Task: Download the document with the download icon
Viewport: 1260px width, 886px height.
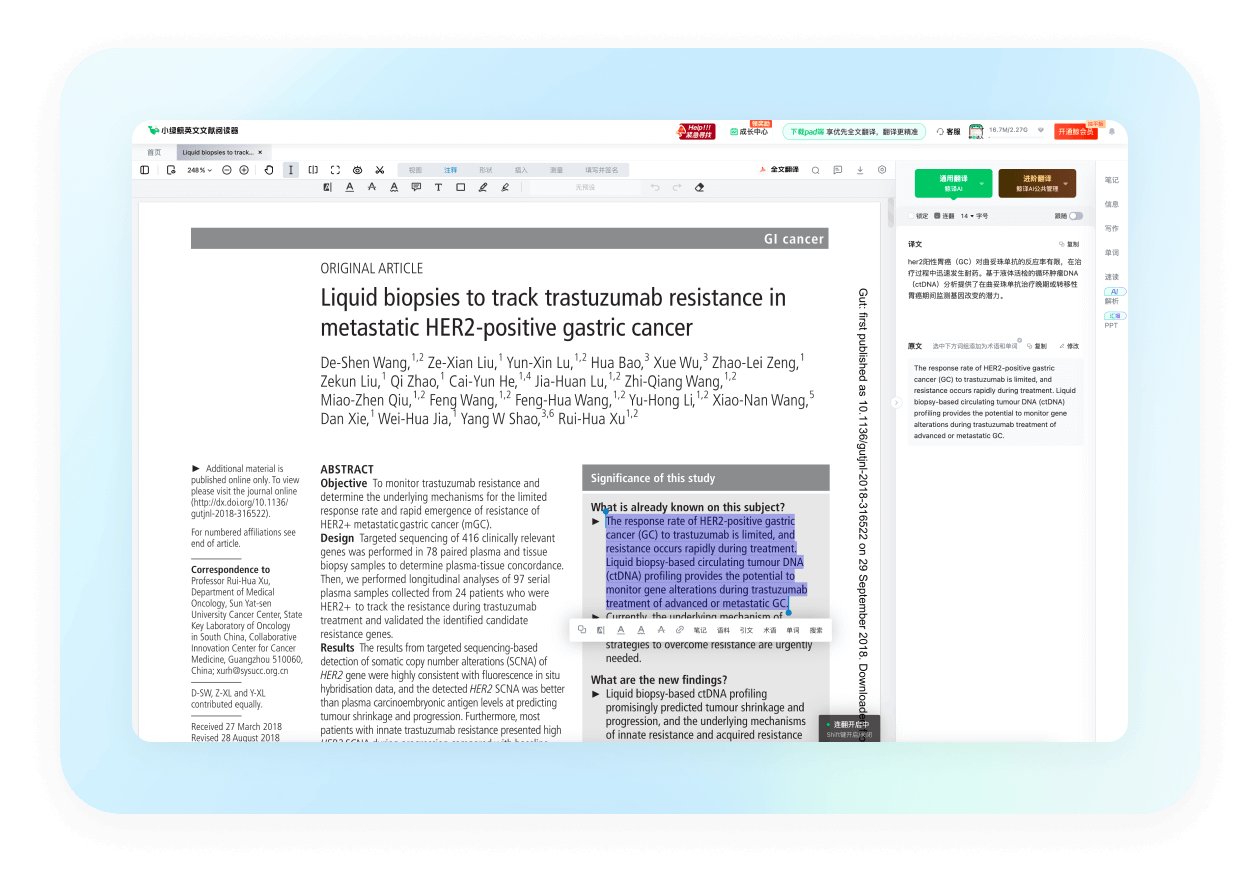Action: point(860,170)
